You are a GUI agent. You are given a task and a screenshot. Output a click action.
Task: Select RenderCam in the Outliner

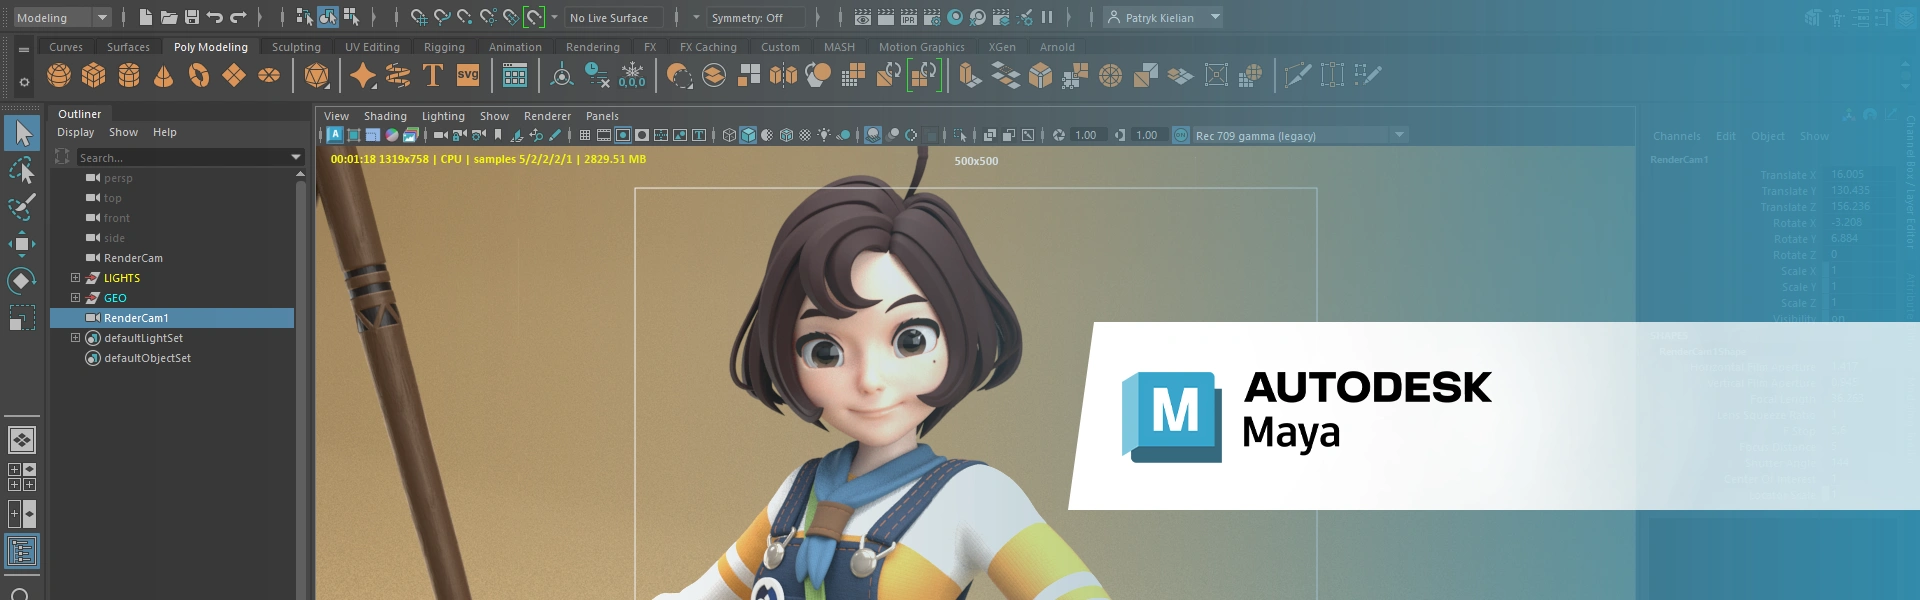point(133,258)
